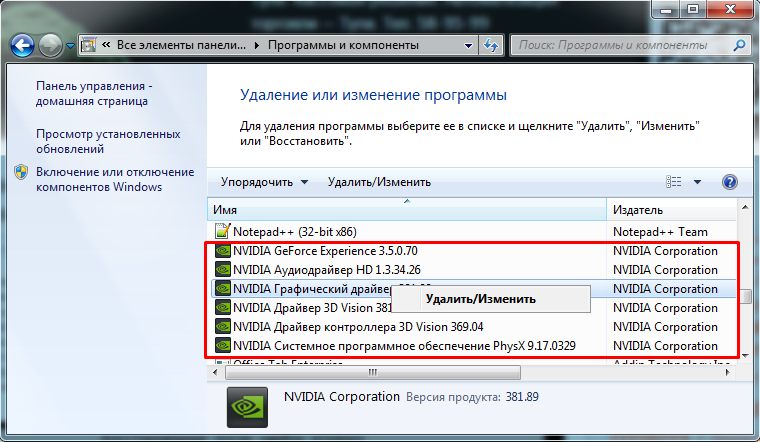The width and height of the screenshot is (760, 442).
Task: Select 'NVIDIA Драйвер контроллера 3D Vision 369.04'
Action: click(358, 327)
